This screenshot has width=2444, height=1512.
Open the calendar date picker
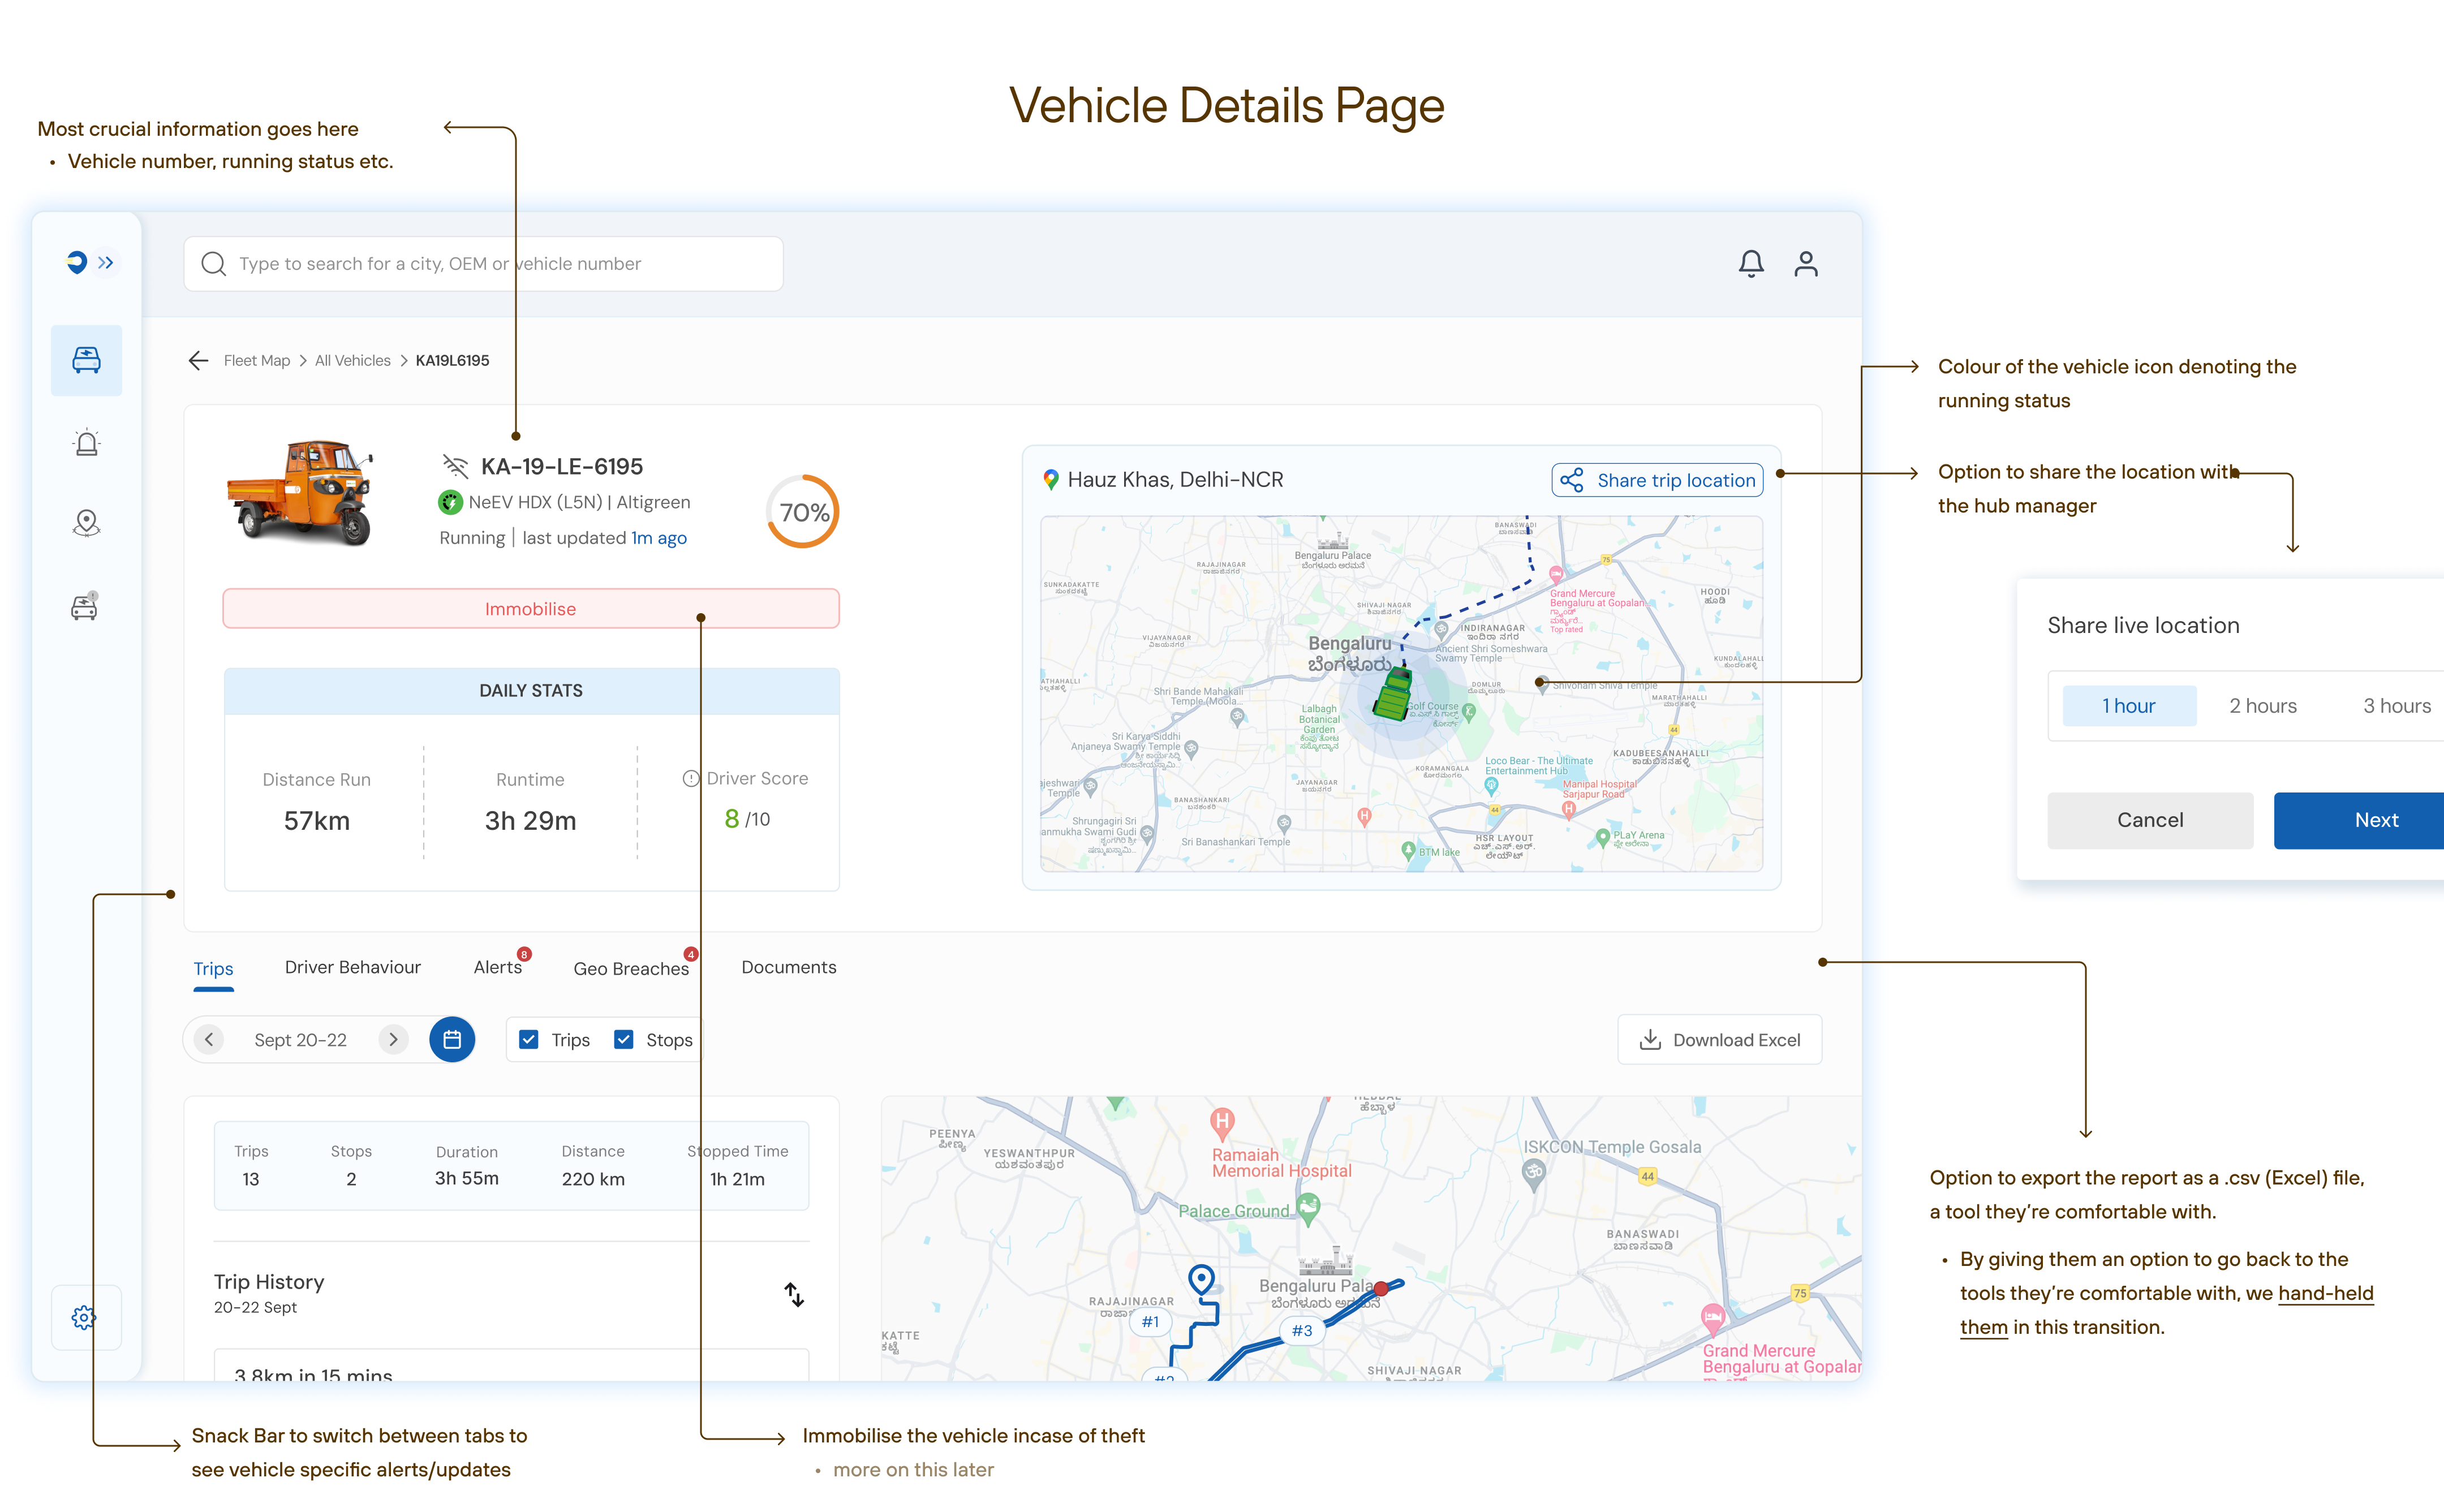click(452, 1040)
